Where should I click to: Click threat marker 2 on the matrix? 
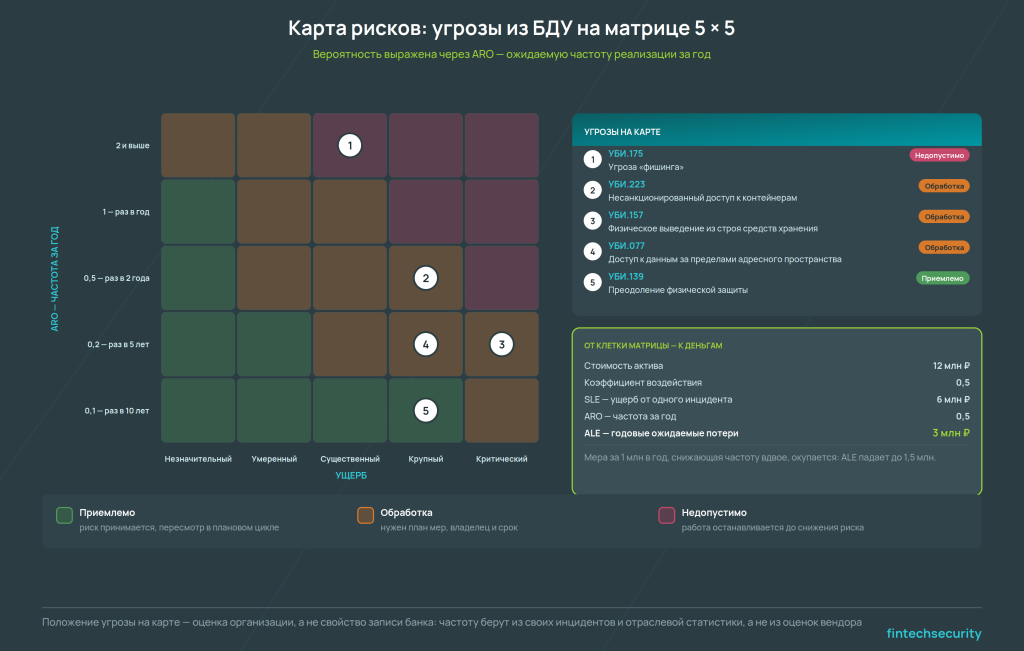click(x=426, y=278)
